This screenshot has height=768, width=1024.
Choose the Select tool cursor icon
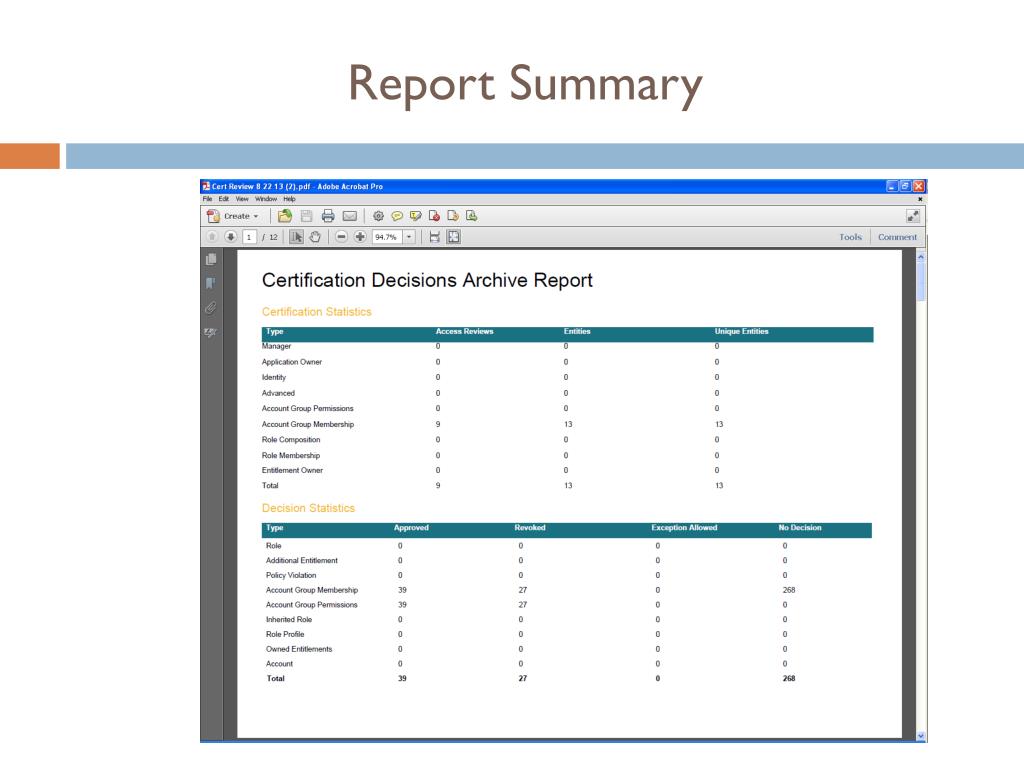pyautogui.click(x=296, y=237)
